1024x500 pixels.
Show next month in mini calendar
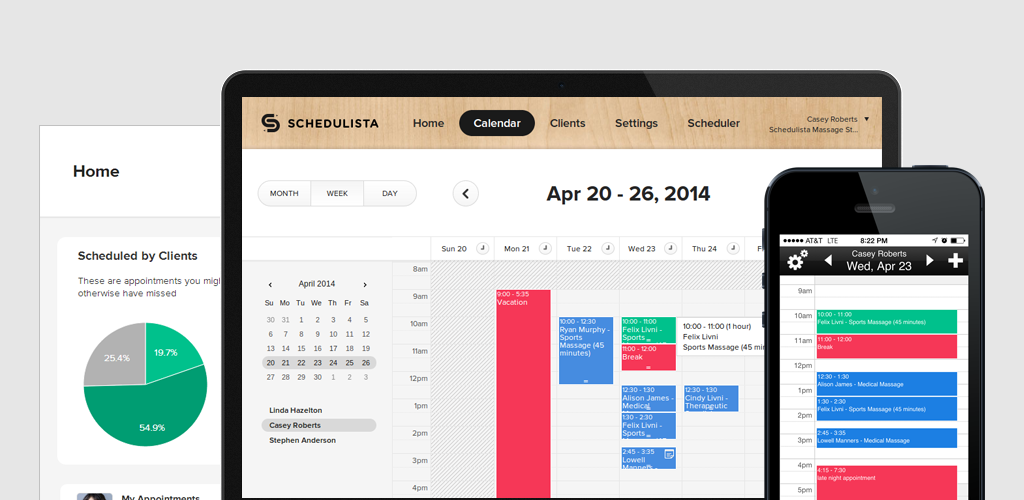(364, 285)
